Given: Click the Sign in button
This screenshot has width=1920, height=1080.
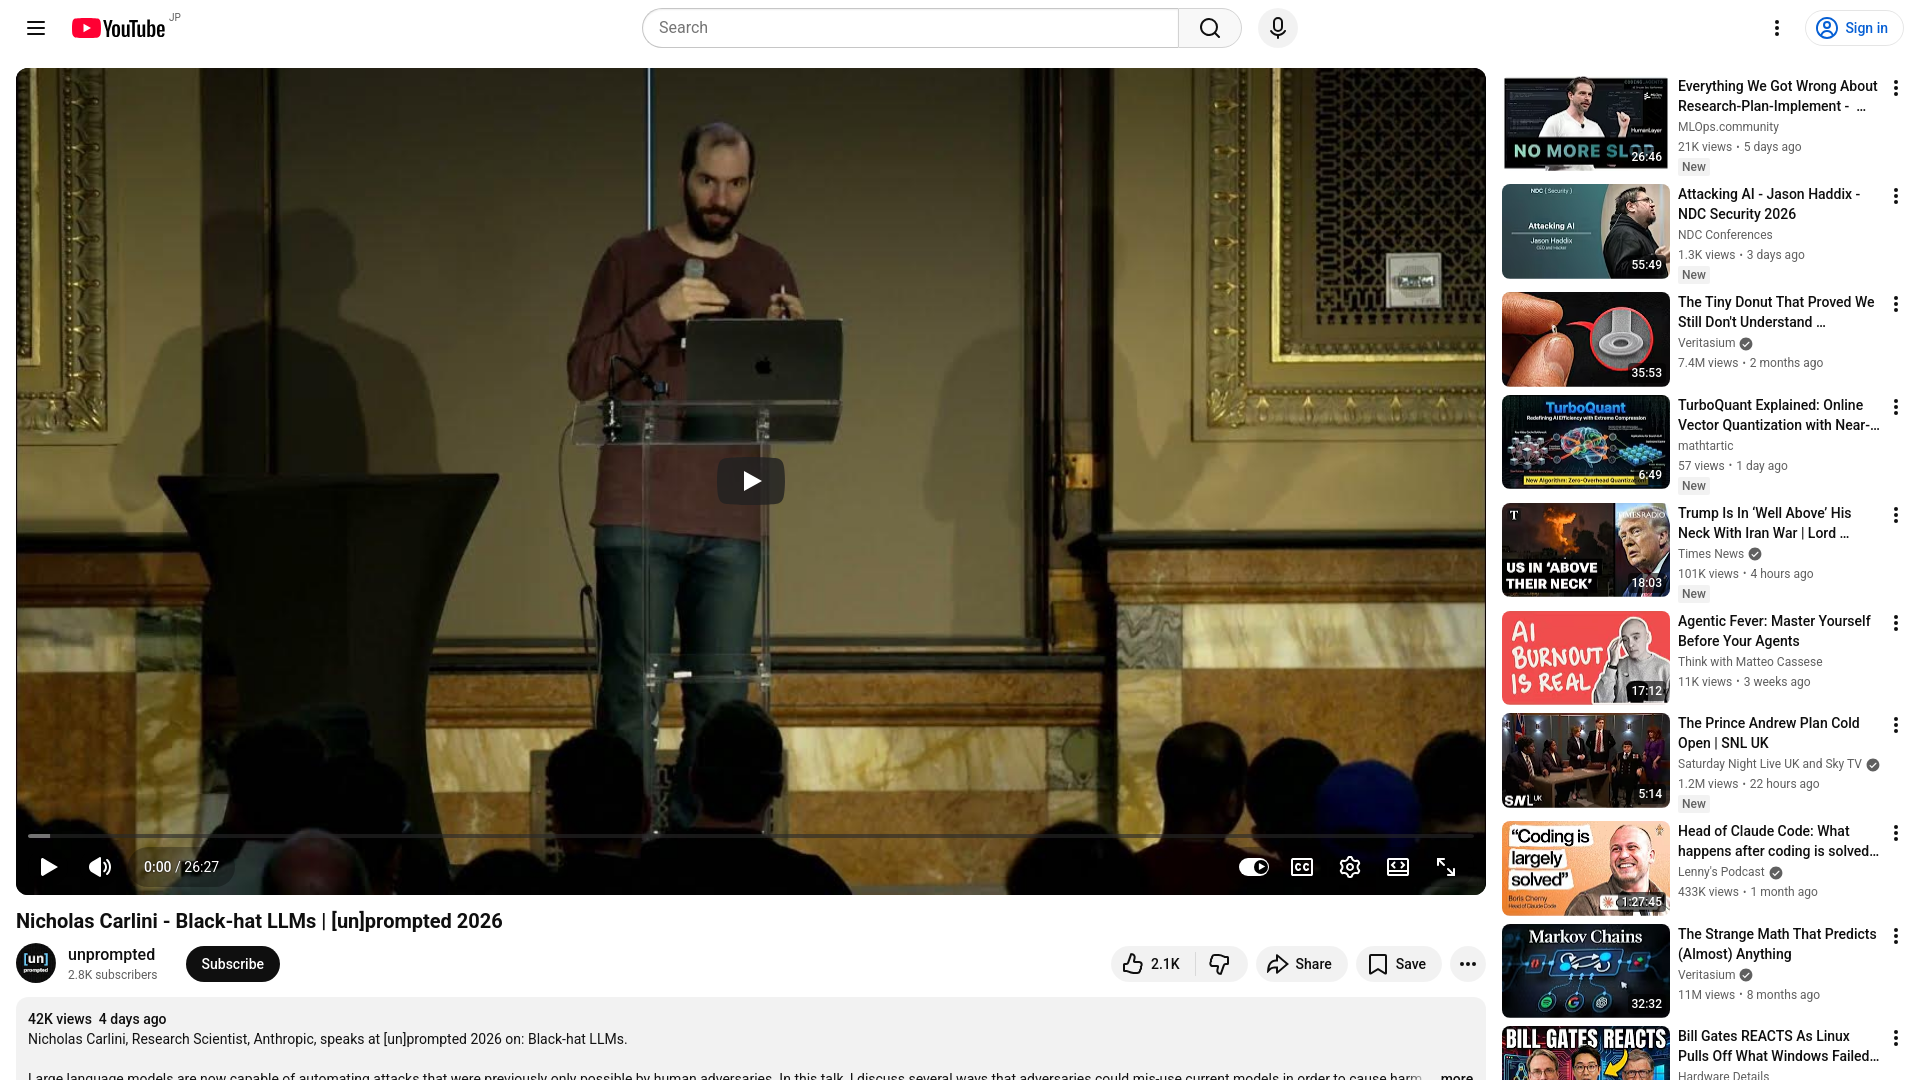Looking at the screenshot, I should (1853, 28).
